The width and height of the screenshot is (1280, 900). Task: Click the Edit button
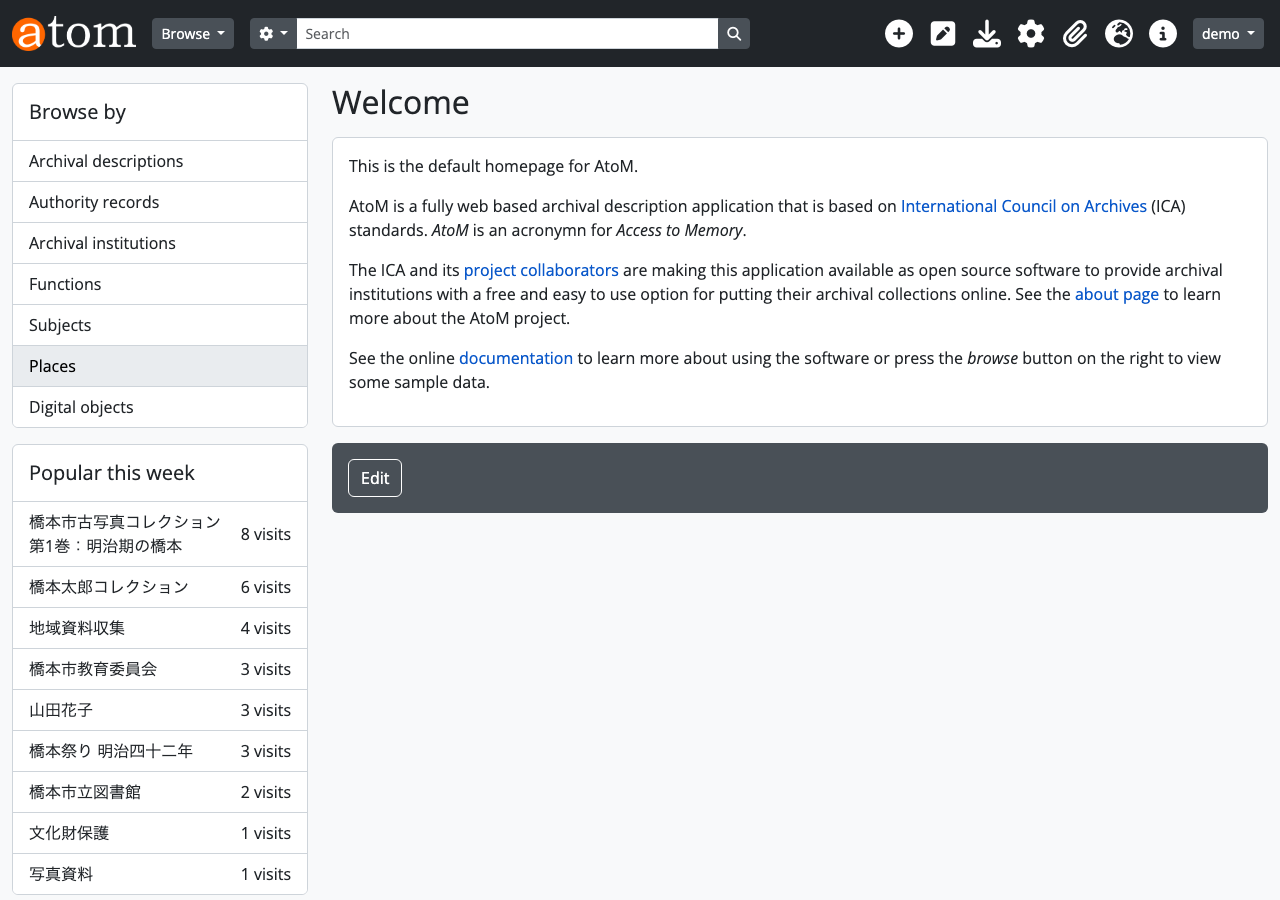point(375,478)
